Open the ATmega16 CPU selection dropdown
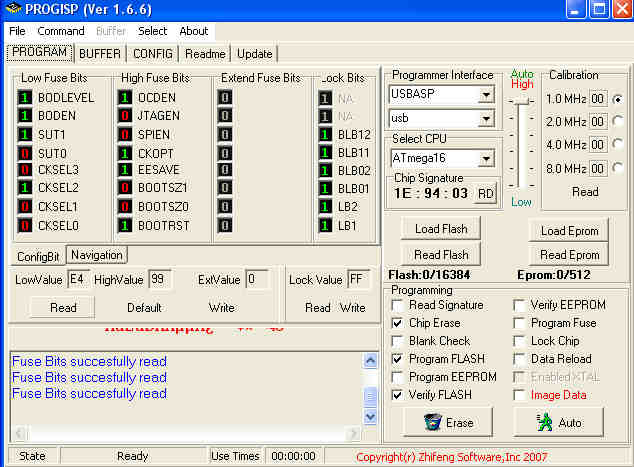634x467 pixels. tap(486, 158)
